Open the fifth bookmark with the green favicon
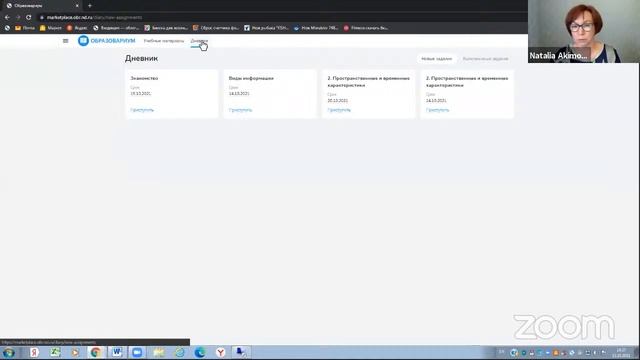 [166, 28]
